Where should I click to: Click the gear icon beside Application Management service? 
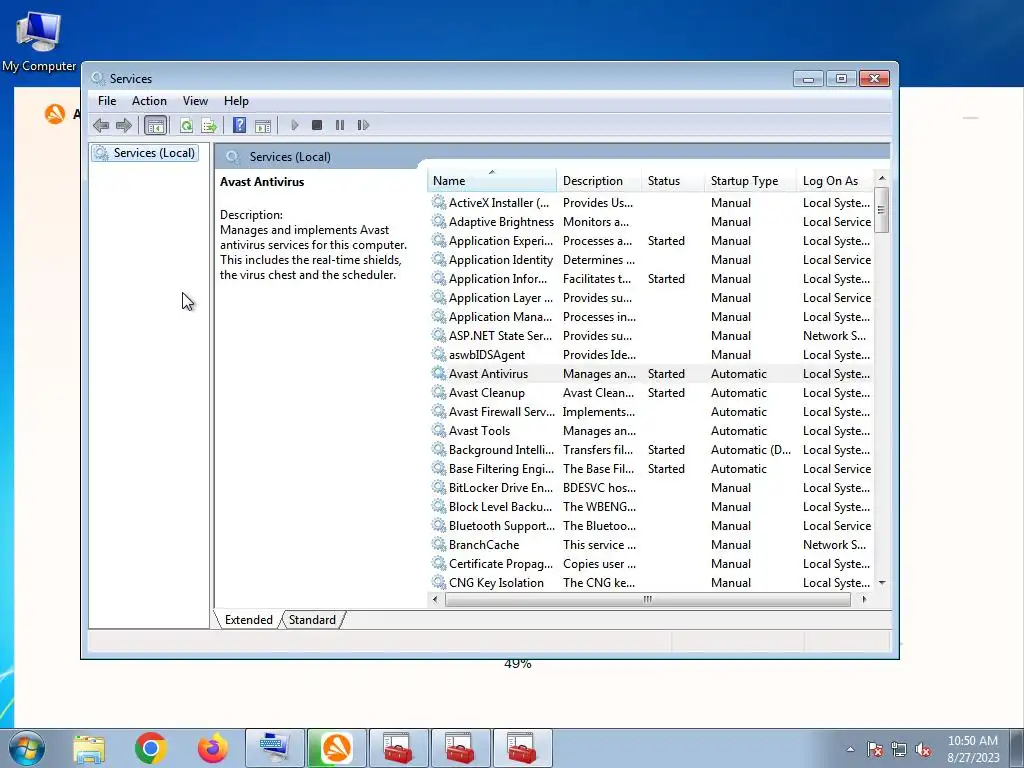(439, 316)
